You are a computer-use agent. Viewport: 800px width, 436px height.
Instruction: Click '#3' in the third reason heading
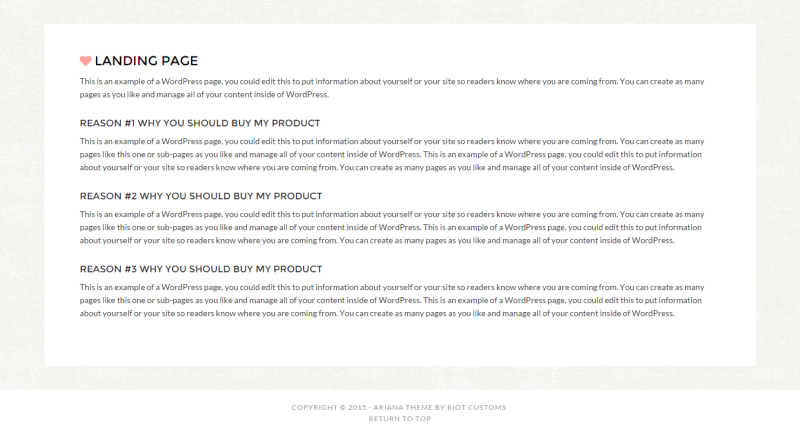coord(131,269)
